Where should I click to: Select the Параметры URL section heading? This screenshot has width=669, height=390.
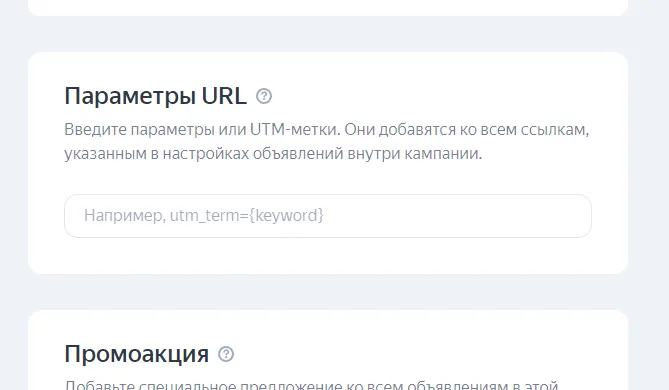click(156, 96)
